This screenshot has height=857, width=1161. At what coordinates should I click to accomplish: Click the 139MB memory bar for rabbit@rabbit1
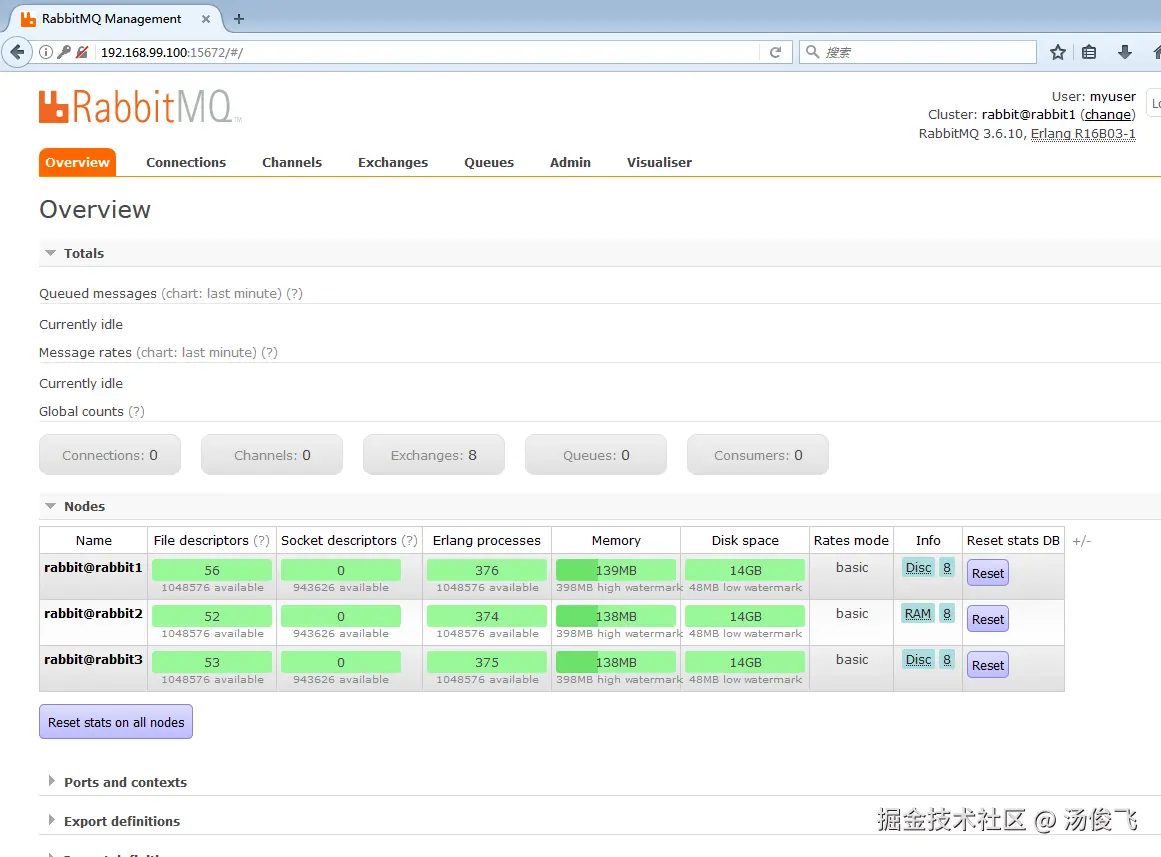pyautogui.click(x=616, y=570)
